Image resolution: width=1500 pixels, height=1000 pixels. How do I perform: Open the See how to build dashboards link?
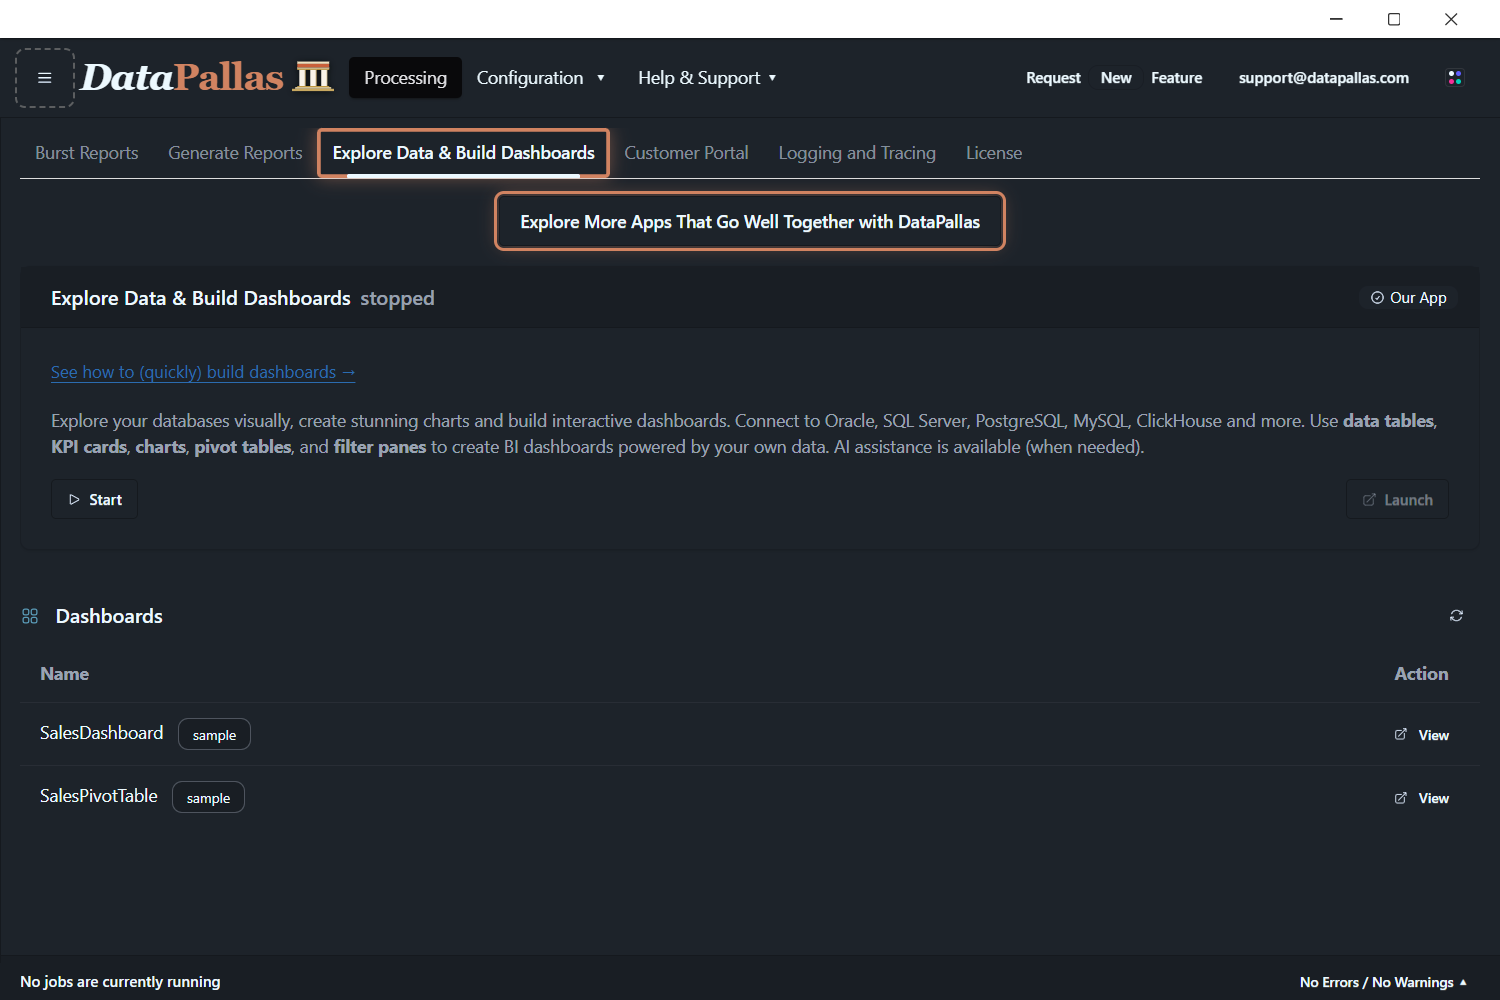click(203, 372)
